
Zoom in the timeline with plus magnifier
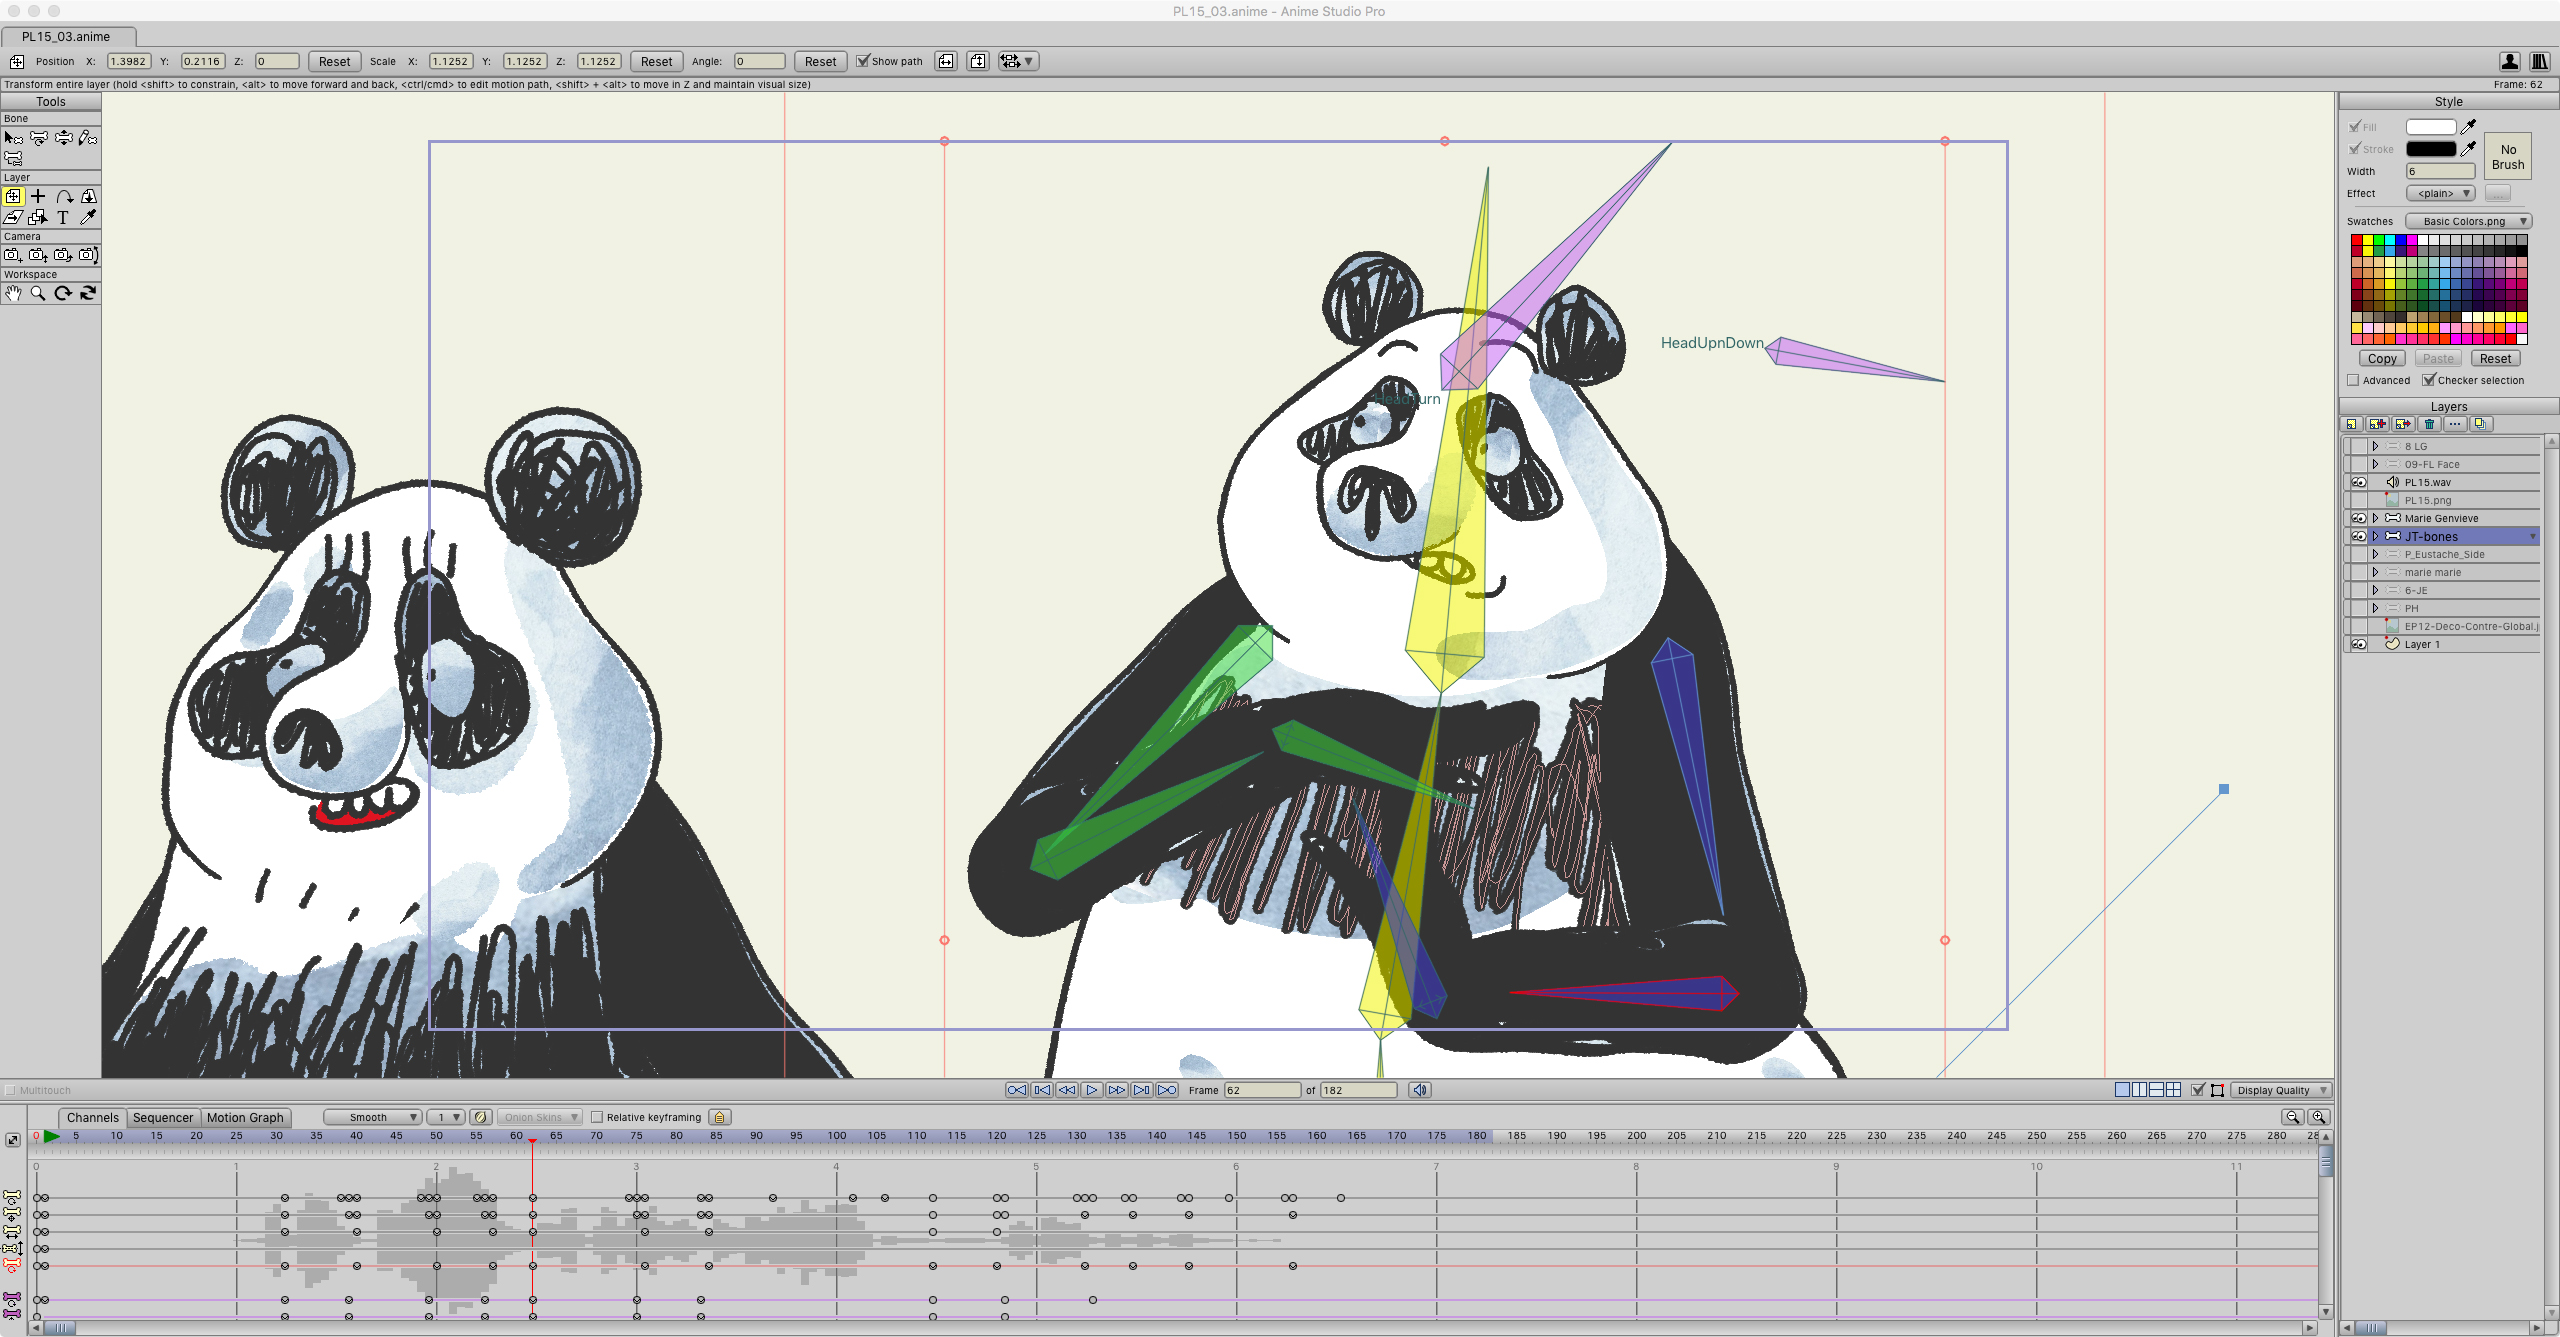[x=2319, y=1117]
